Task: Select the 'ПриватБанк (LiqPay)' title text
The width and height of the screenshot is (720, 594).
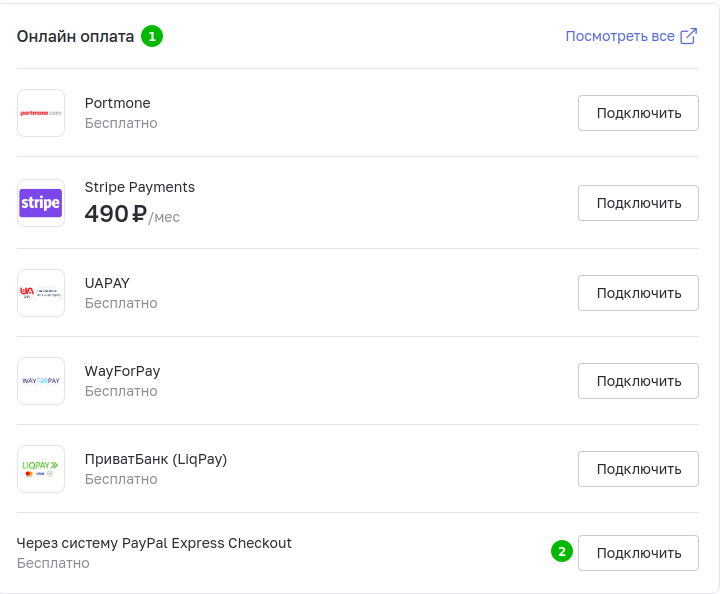Action: [156, 460]
